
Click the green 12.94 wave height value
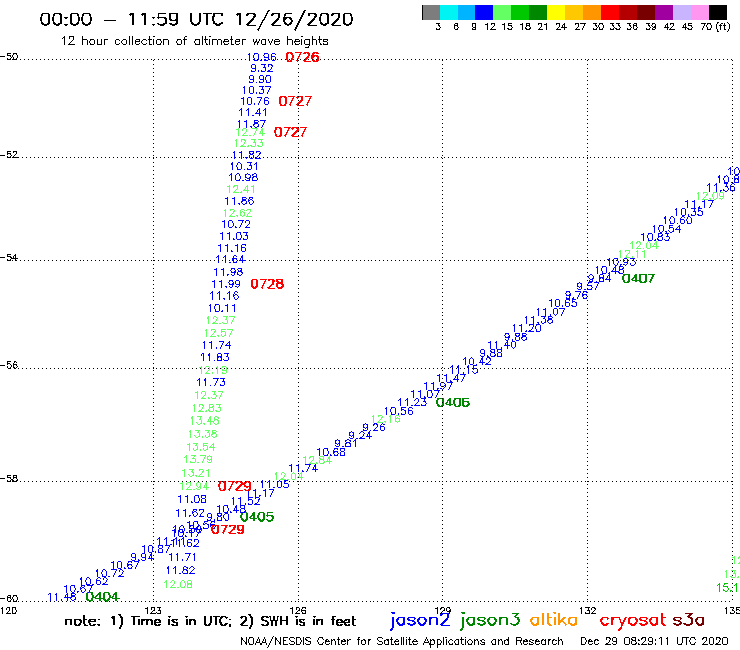pyautogui.click(x=194, y=486)
